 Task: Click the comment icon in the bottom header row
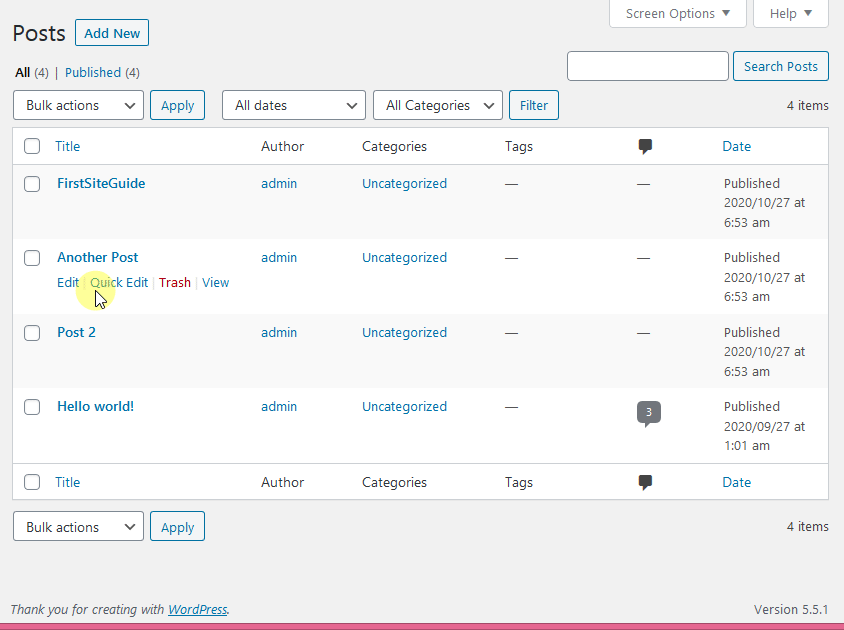(x=645, y=482)
